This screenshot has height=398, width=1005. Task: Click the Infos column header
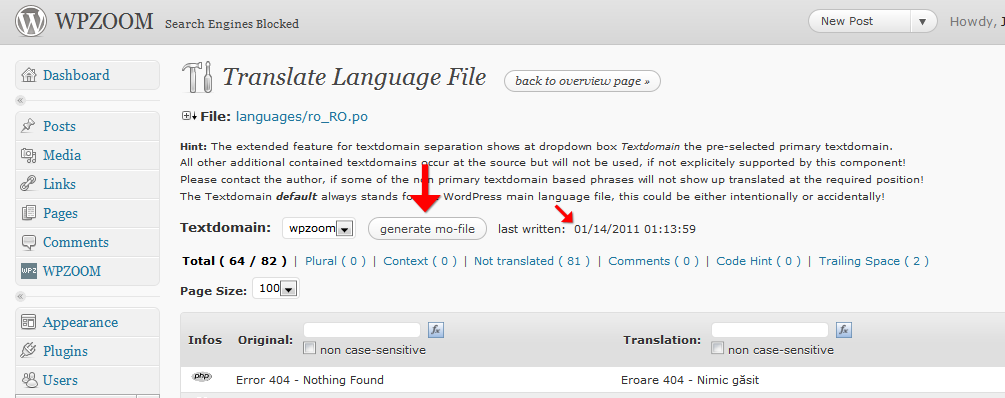205,340
